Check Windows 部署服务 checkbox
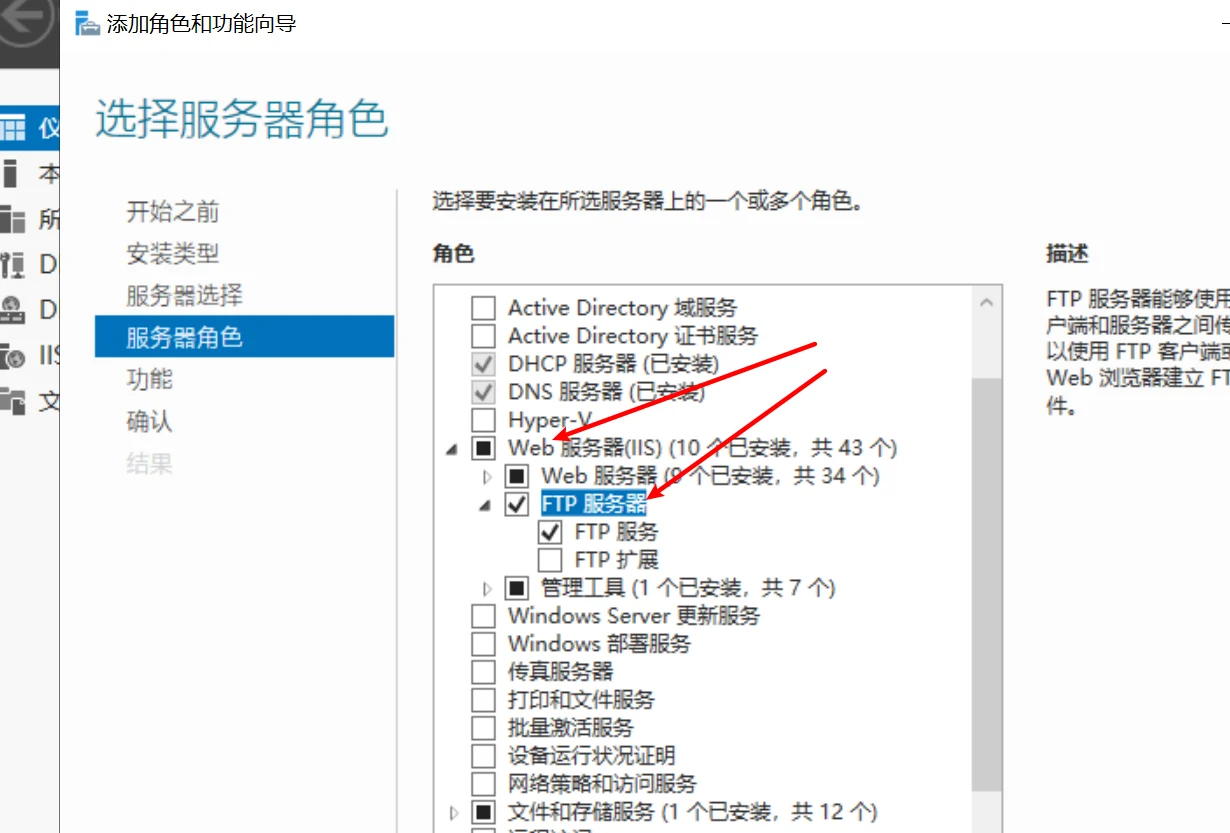The image size is (1230, 833). (484, 643)
